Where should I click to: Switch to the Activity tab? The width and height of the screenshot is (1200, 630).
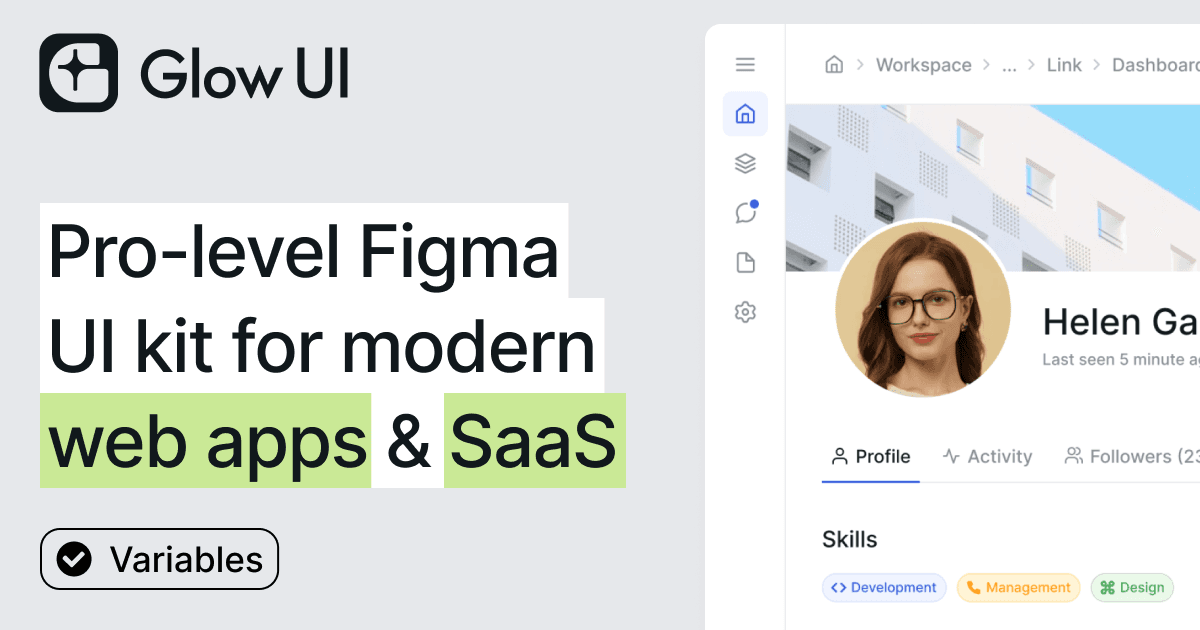pyautogui.click(x=987, y=457)
